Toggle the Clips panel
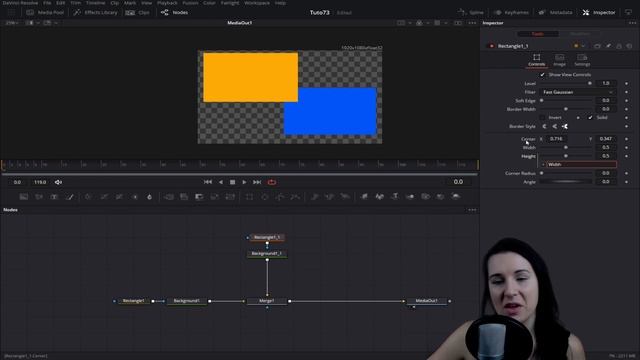Screen dimensions: 640x360 tap(138, 13)
